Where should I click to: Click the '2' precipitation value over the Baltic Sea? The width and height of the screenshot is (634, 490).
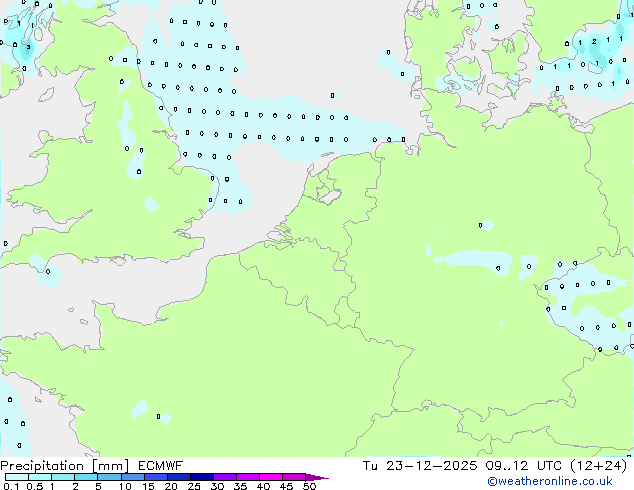(594, 41)
